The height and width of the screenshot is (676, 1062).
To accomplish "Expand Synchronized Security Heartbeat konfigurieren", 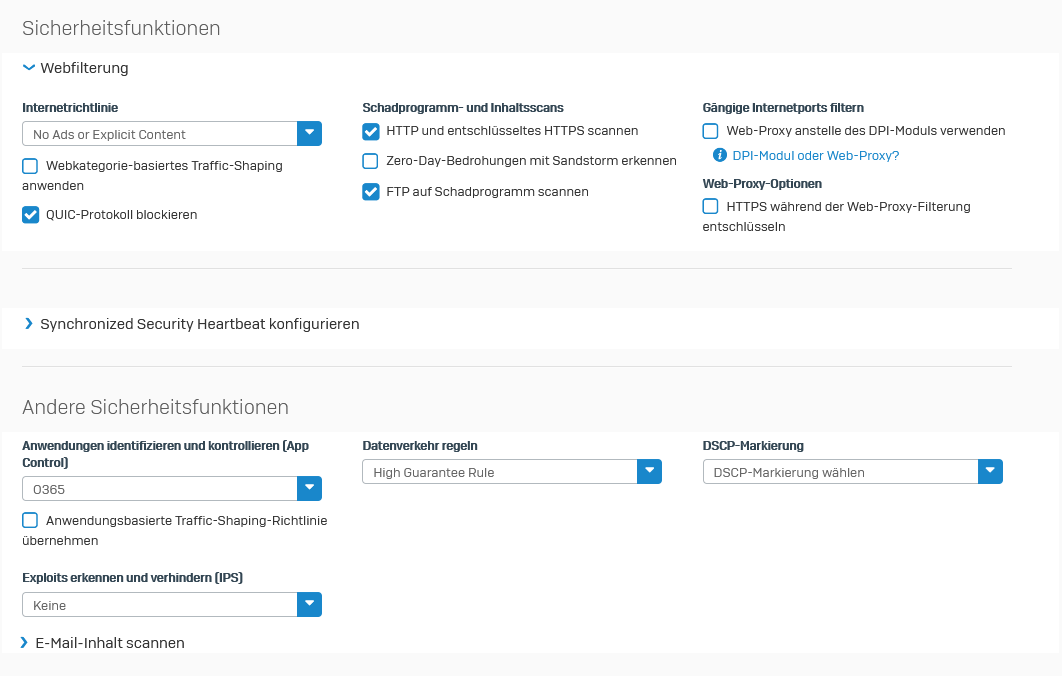I will pyautogui.click(x=28, y=324).
